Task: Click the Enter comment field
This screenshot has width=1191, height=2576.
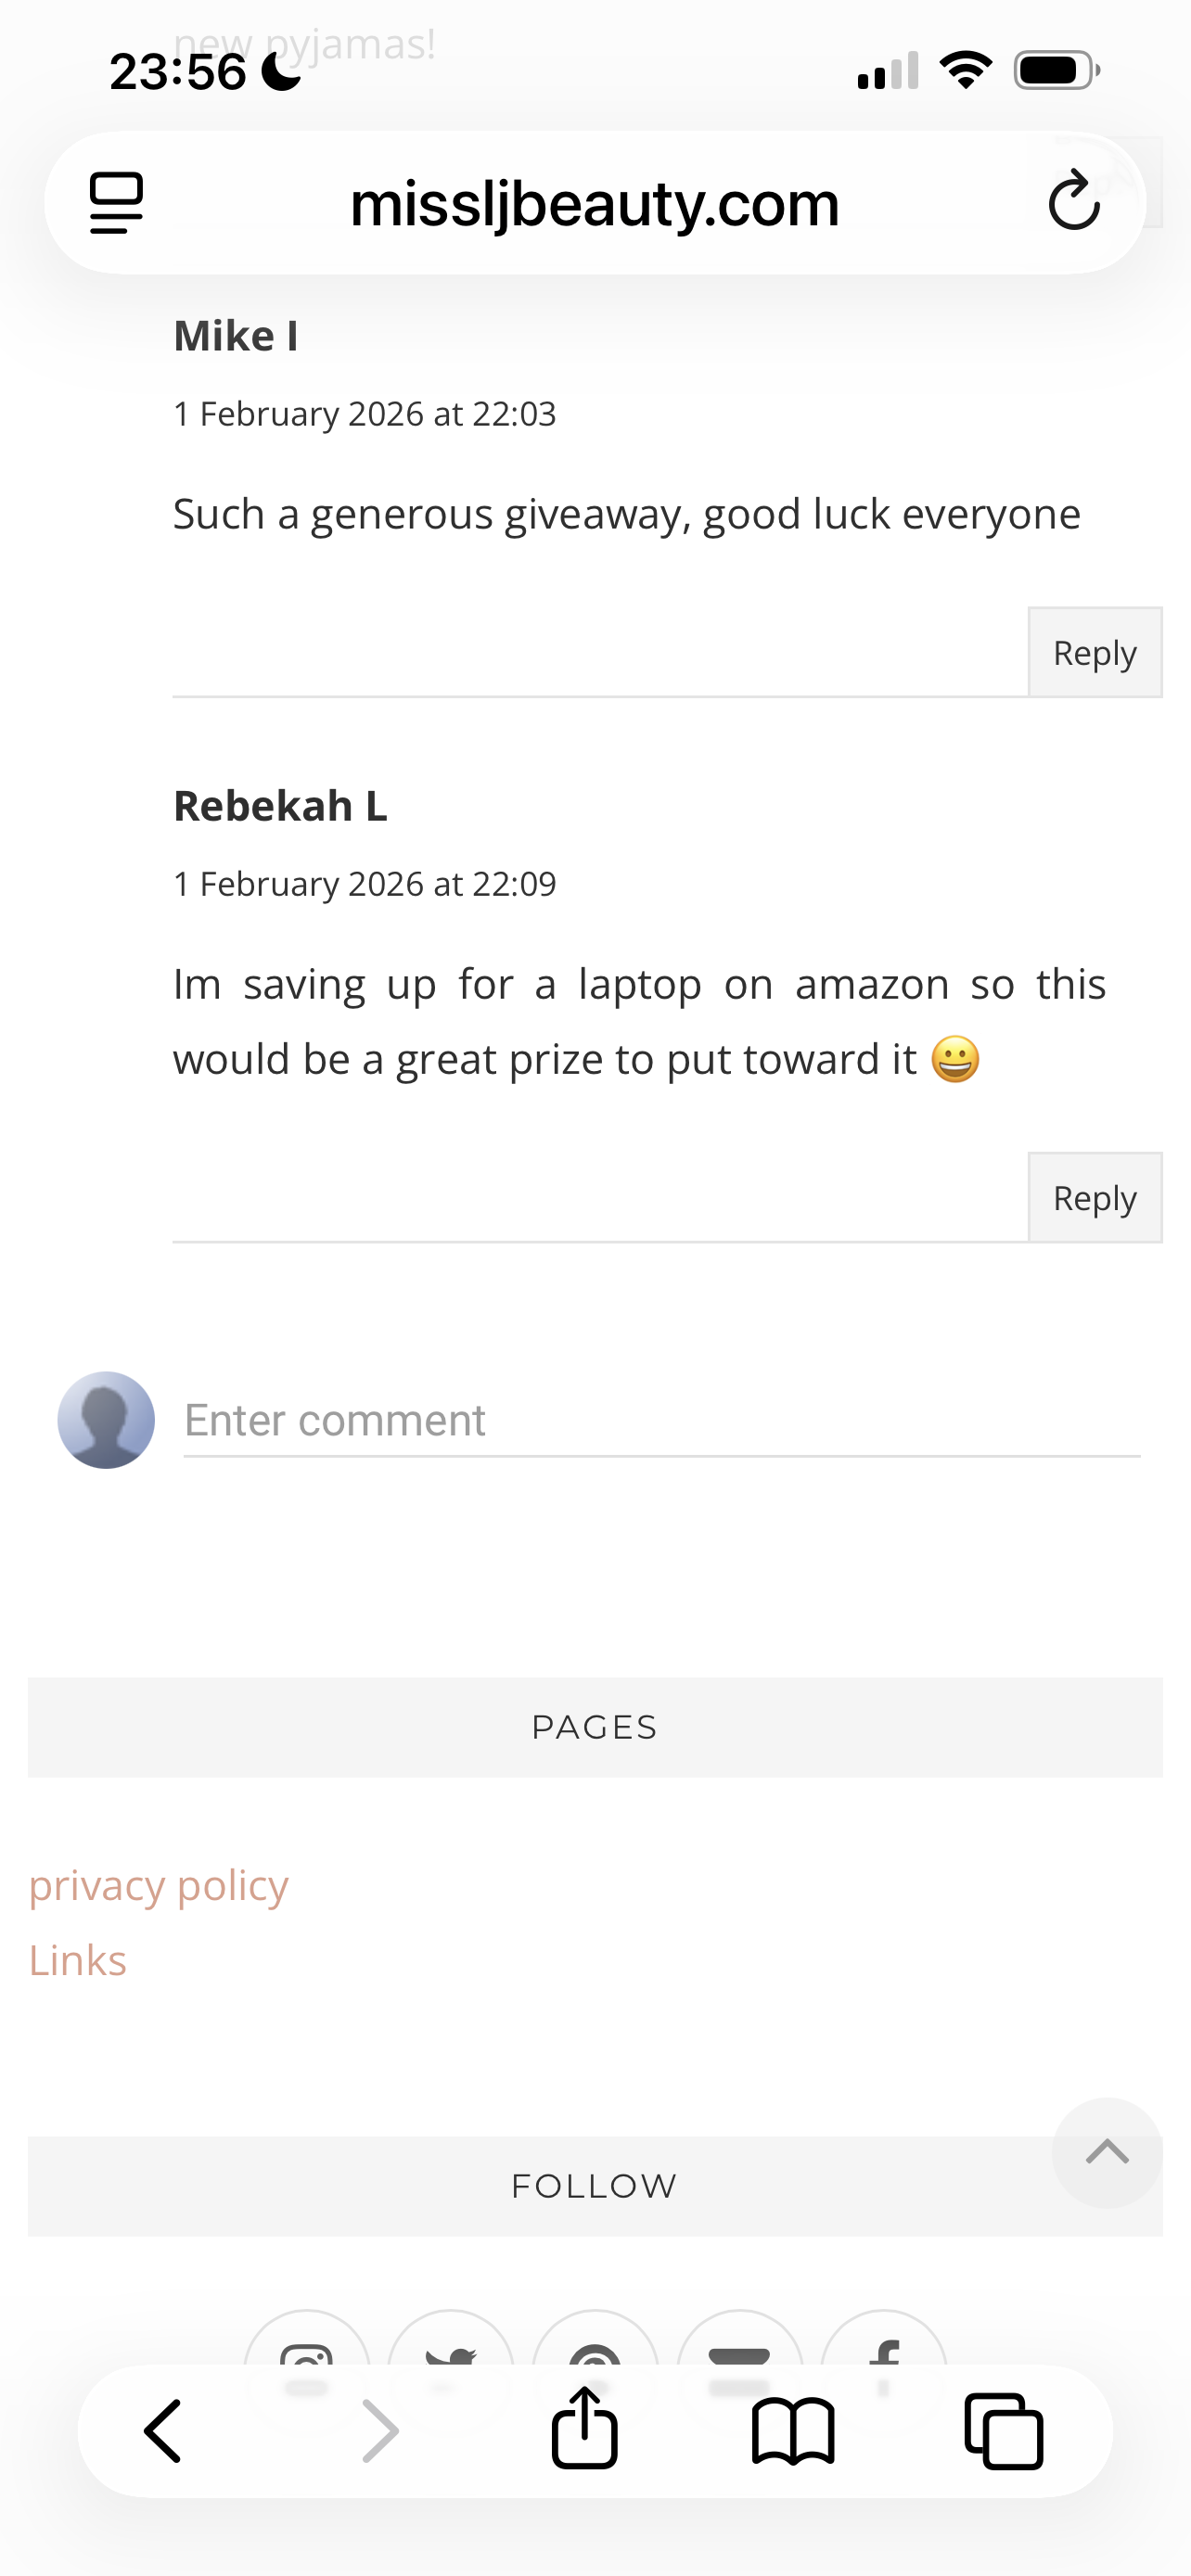Action: pos(660,1421)
